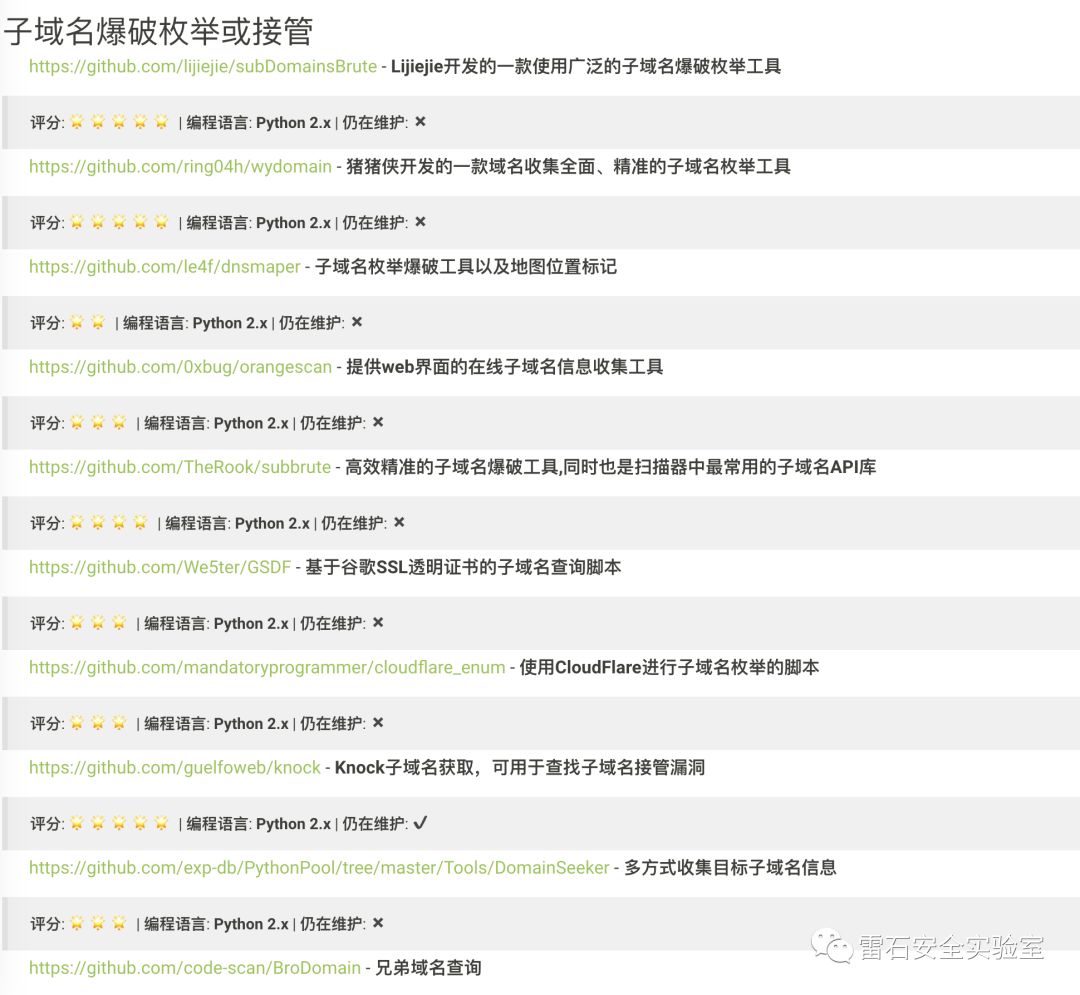The height and width of the screenshot is (995, 1080).
Task: Visit the le4f dnsmaper repository link
Action: coord(164,267)
